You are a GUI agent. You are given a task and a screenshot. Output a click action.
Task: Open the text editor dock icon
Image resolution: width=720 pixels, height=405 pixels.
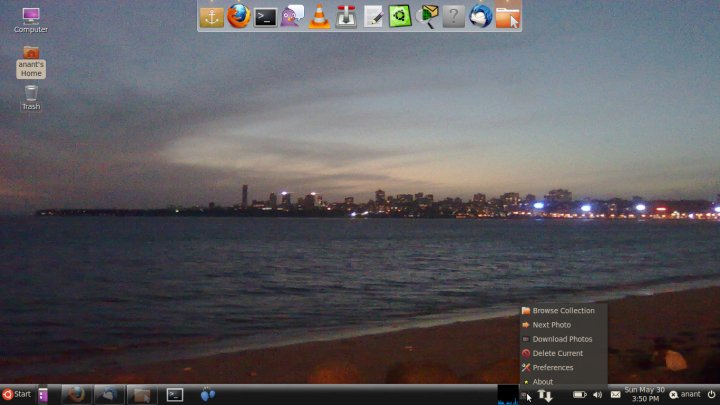pos(373,16)
